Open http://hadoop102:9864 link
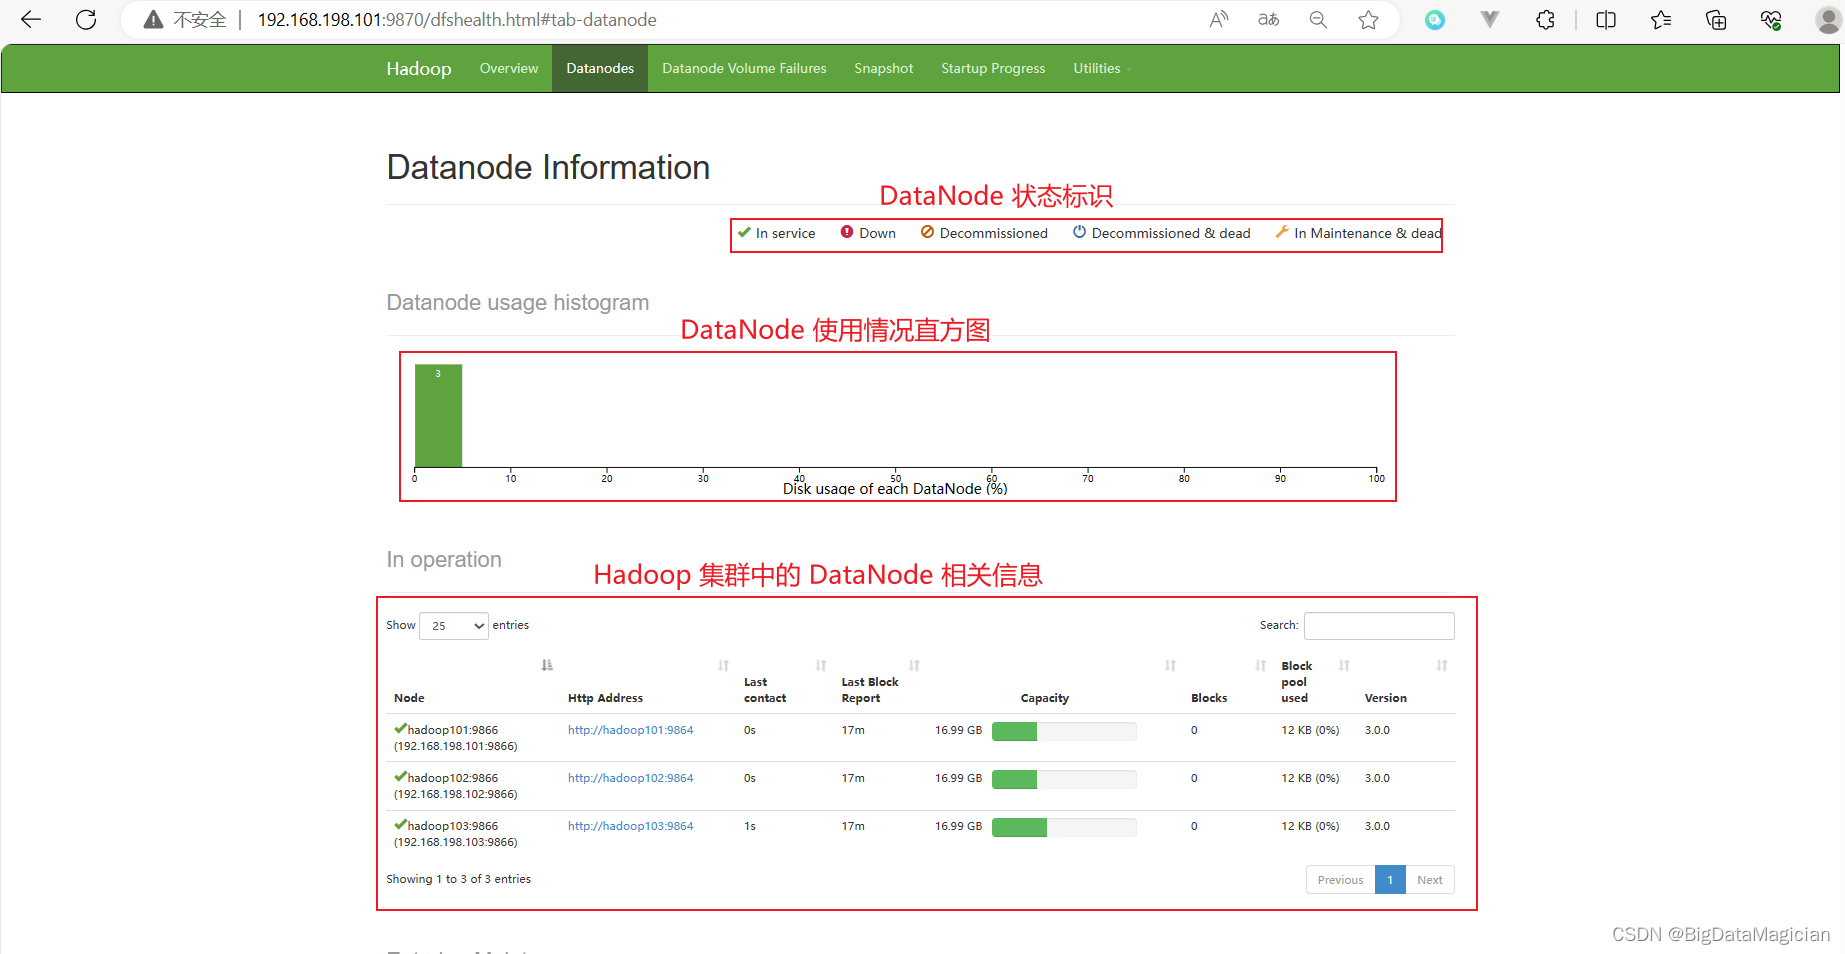Screen dimensions: 1845x954 630,778
